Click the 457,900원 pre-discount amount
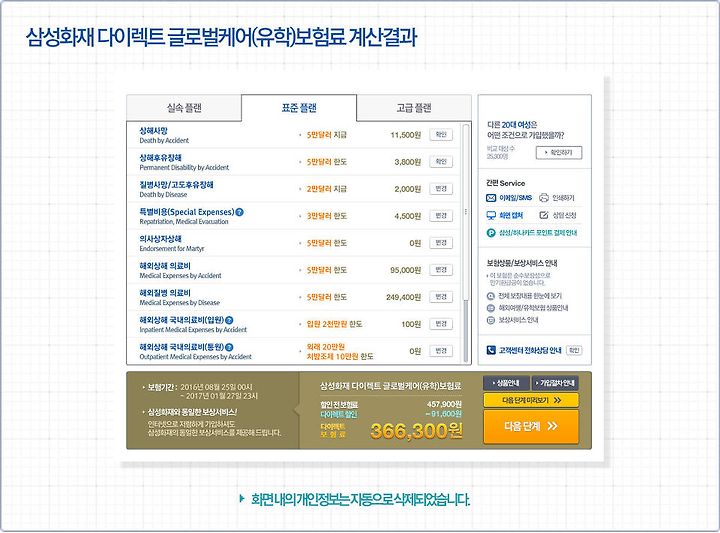Viewport: 720px width, 533px height. [444, 404]
